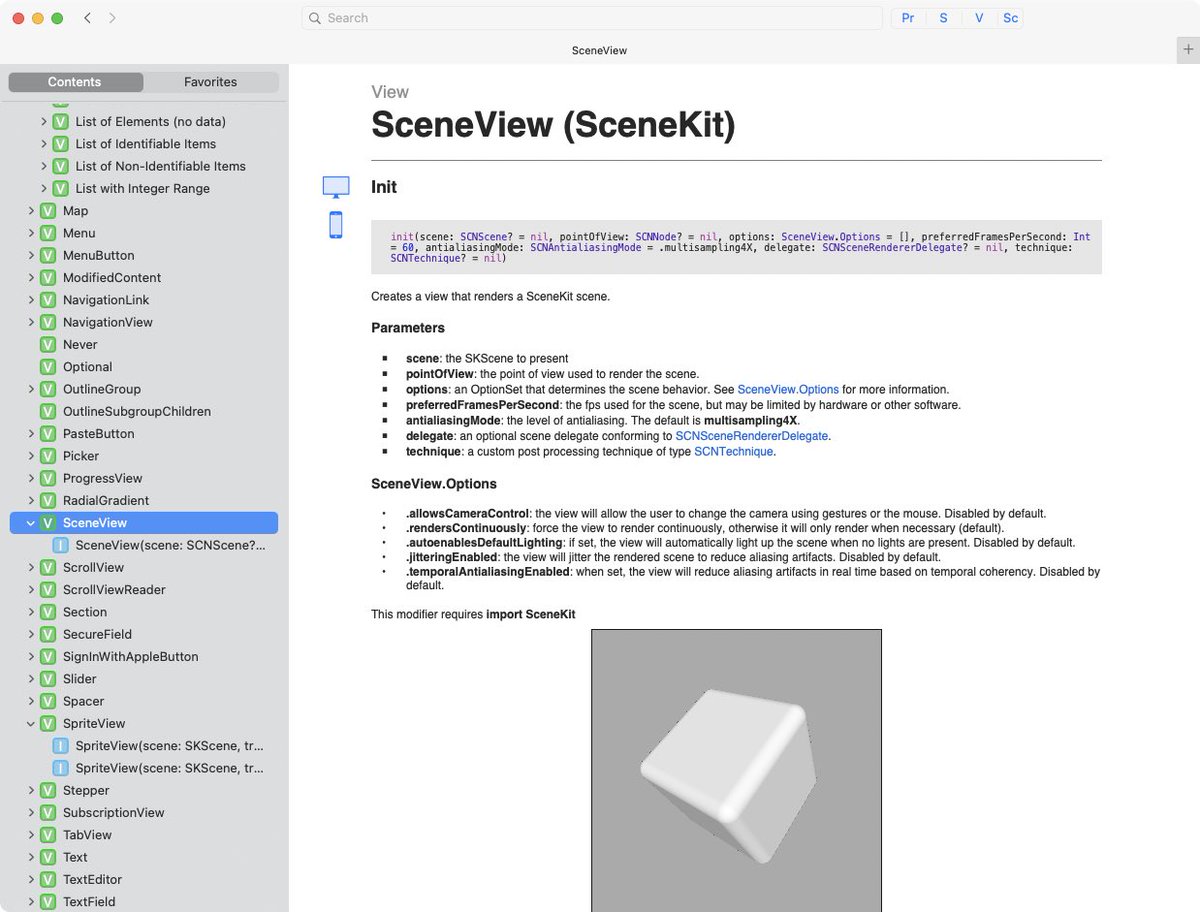Click the V icon beside OutlineSubgroupChildren
Viewport: 1200px width, 912px height.
click(x=47, y=411)
